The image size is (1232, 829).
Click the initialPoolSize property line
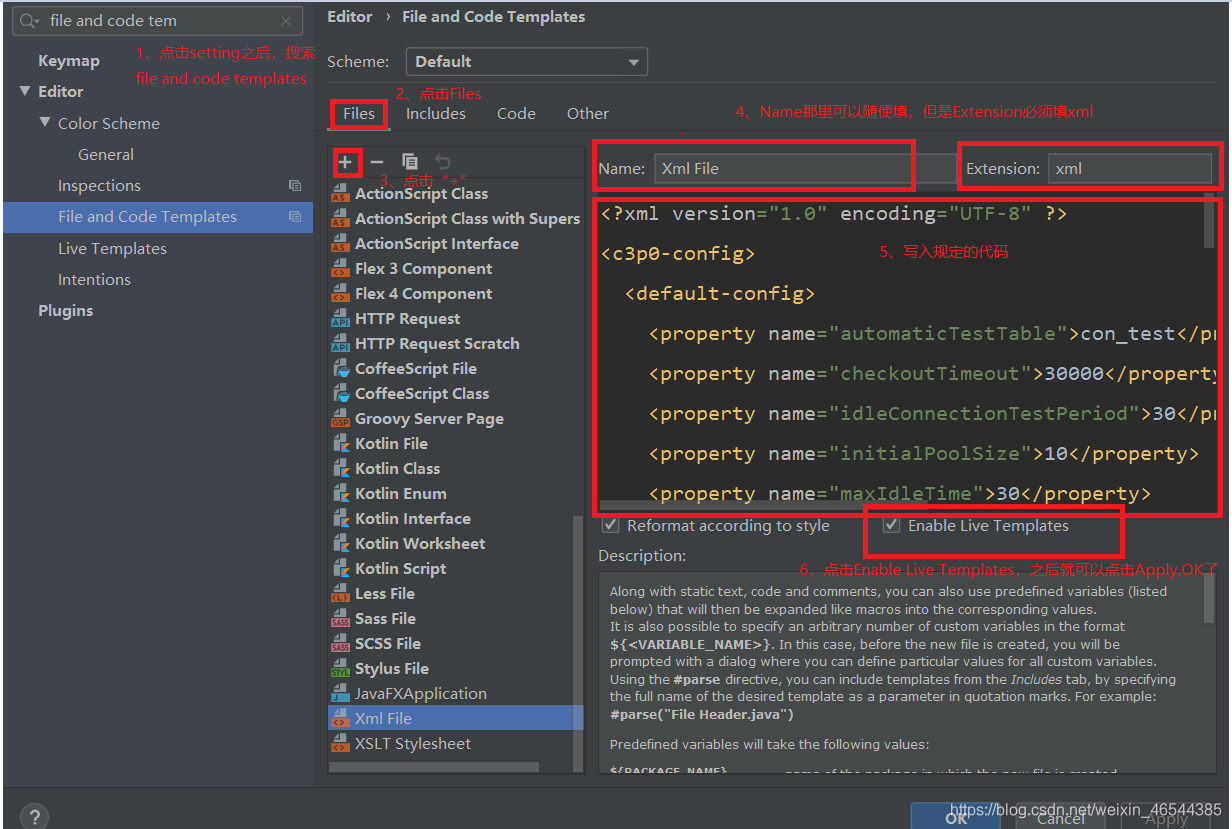click(x=923, y=454)
